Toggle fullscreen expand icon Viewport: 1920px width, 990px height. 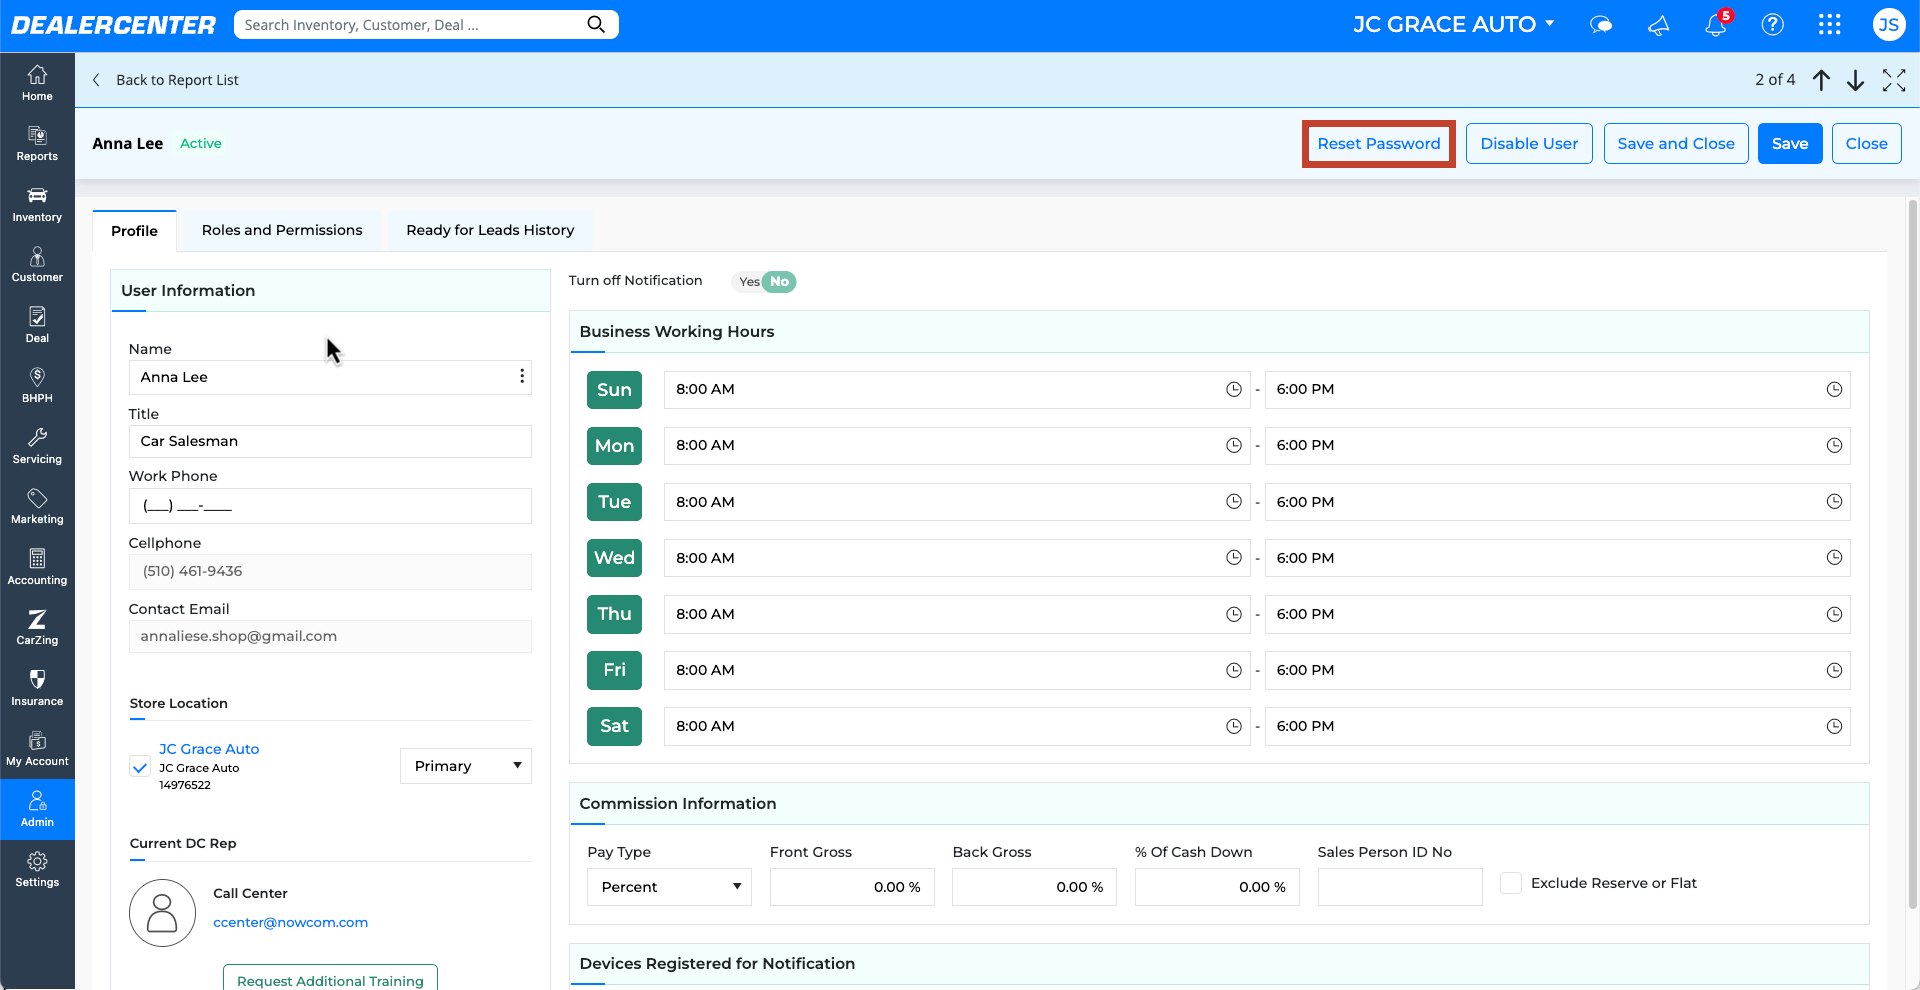click(1894, 80)
